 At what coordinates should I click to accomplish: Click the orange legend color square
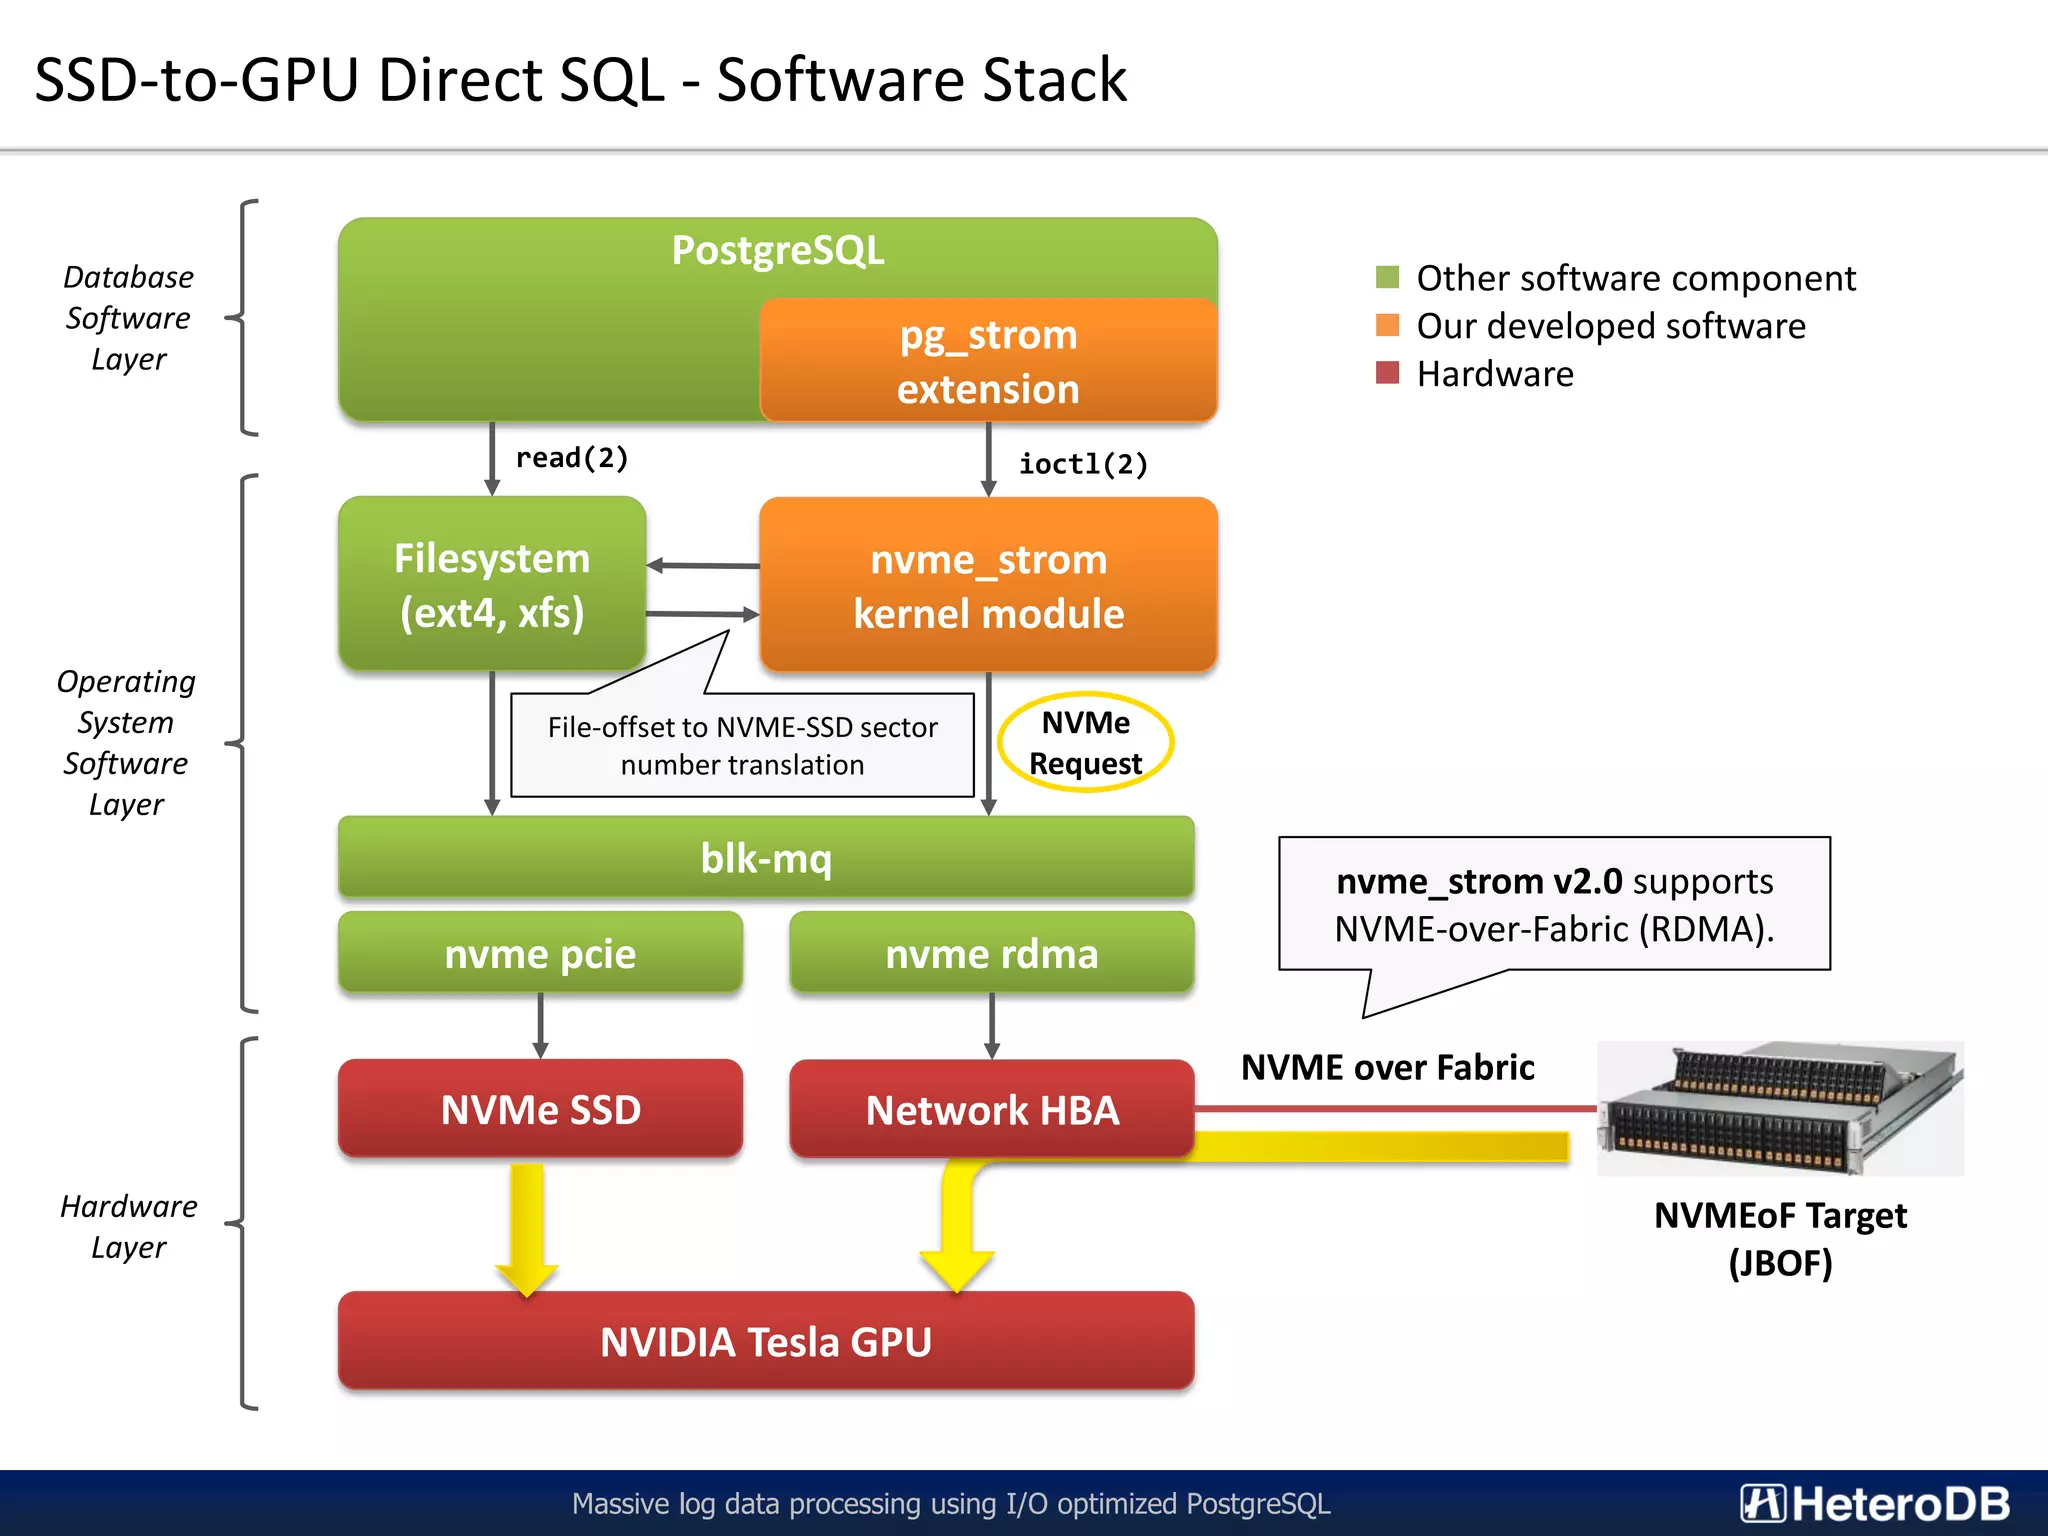[x=1387, y=325]
